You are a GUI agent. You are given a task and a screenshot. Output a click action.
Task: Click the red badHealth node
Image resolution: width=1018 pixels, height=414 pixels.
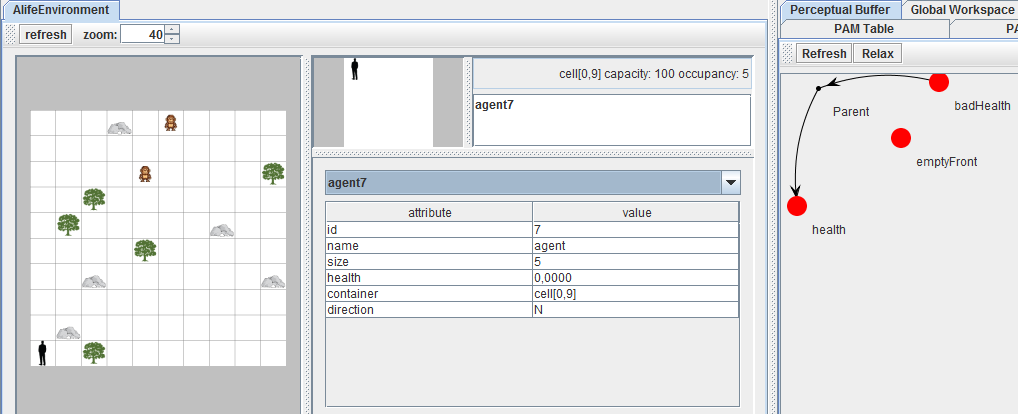click(x=938, y=82)
